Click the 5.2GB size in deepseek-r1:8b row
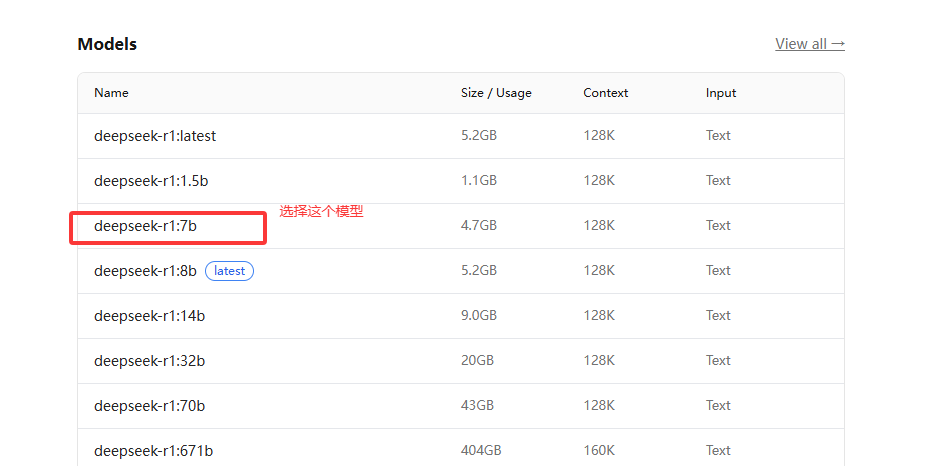 coord(479,270)
